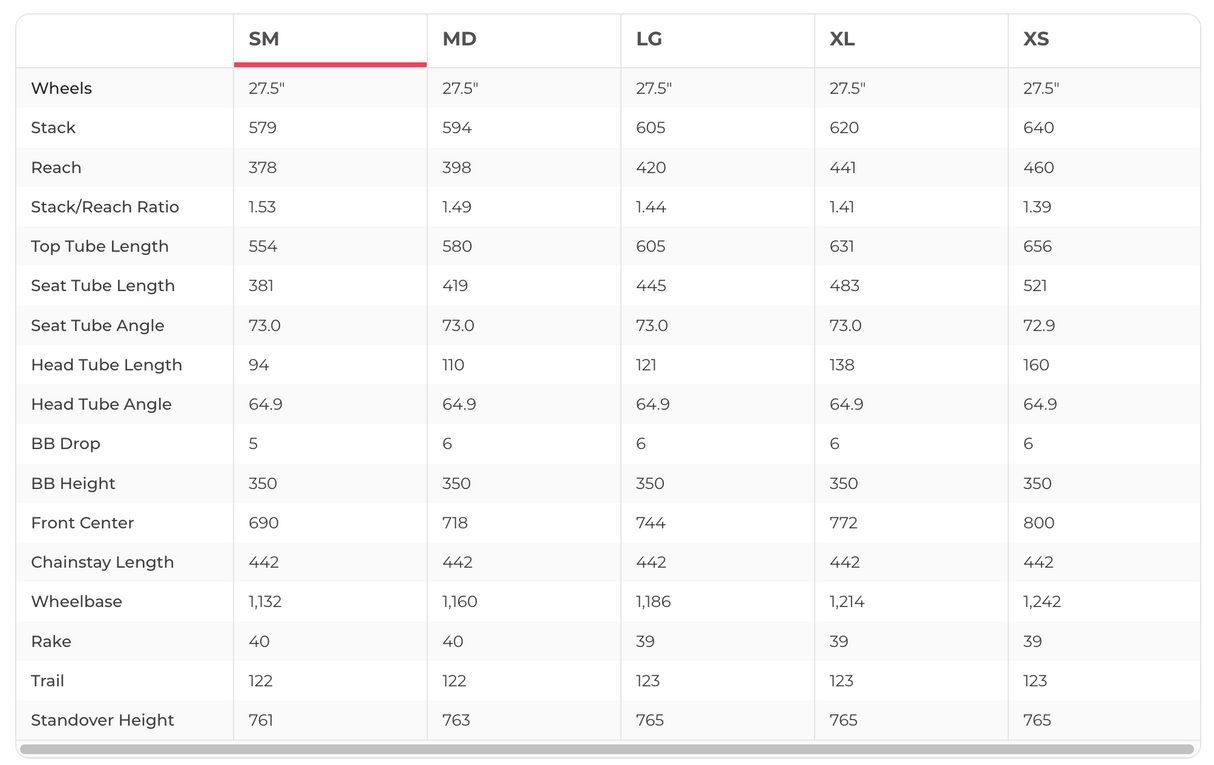Click the SM Stack value 579
Viewport: 1214px width, 765px height.
click(263, 128)
